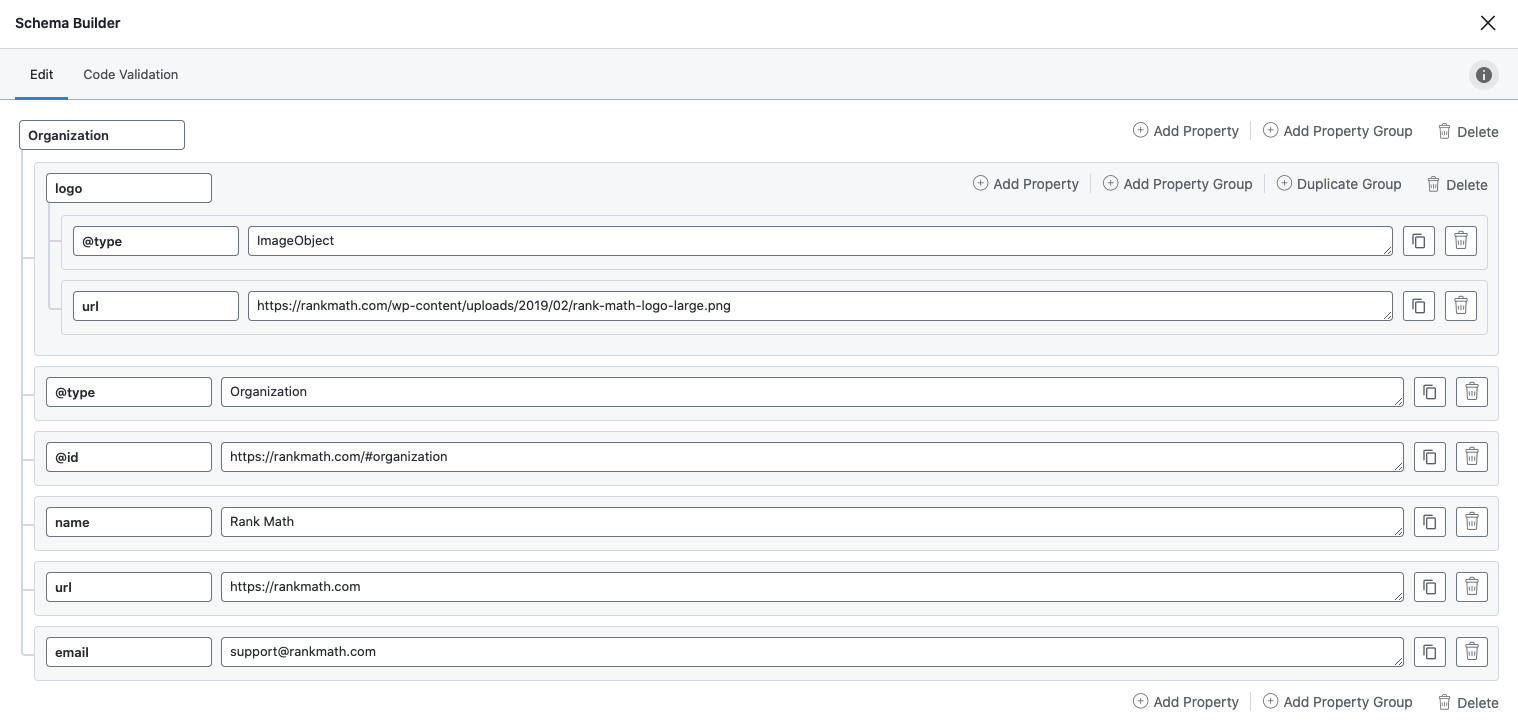1518x725 pixels.
Task: Delete the Organization schema from top
Action: [1468, 131]
